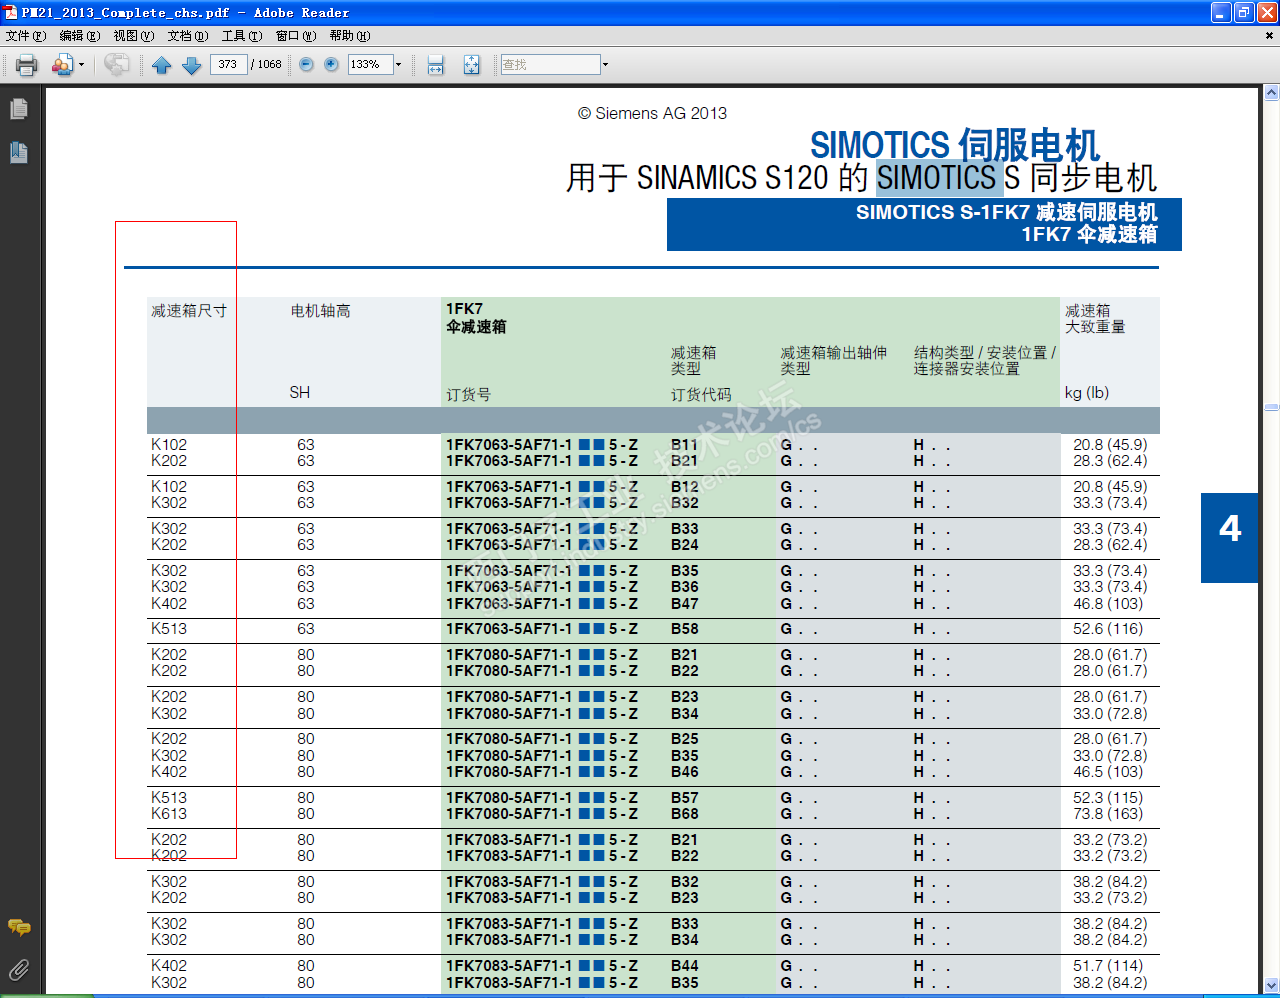Open the 查找 find options dropdown arrow
1280x998 pixels.
click(605, 64)
